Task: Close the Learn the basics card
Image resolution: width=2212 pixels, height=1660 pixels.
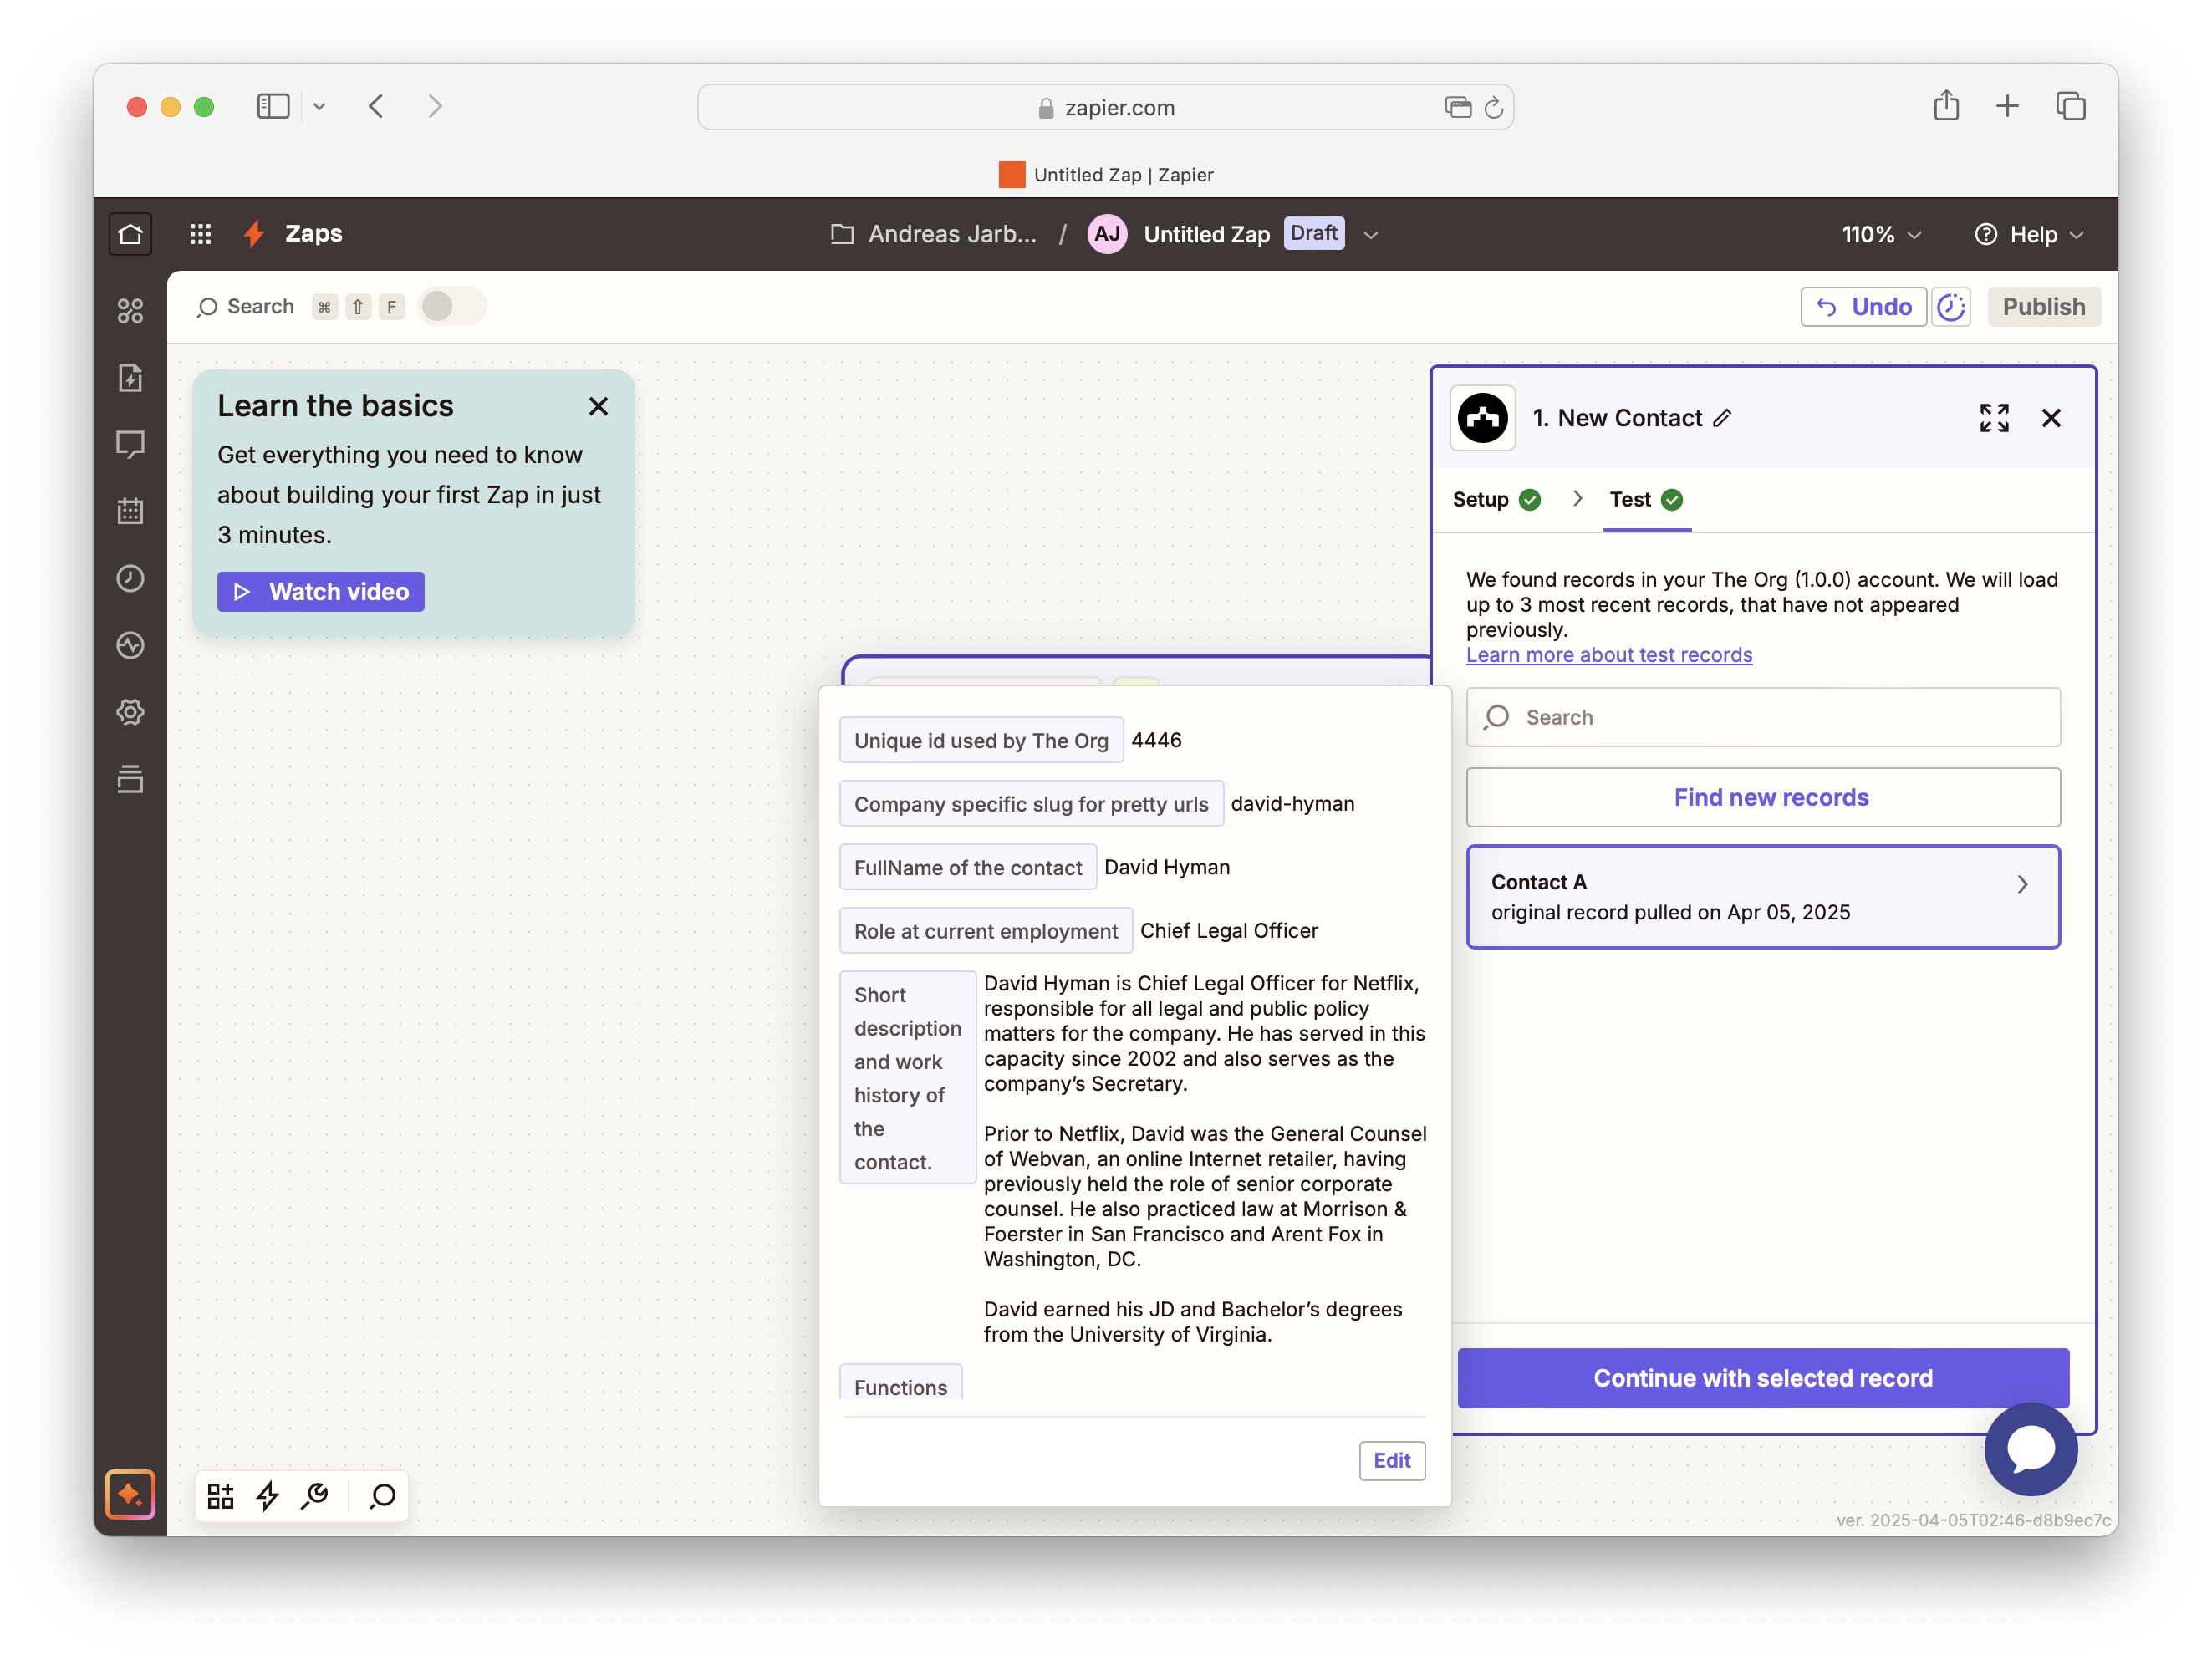Action: [x=598, y=406]
